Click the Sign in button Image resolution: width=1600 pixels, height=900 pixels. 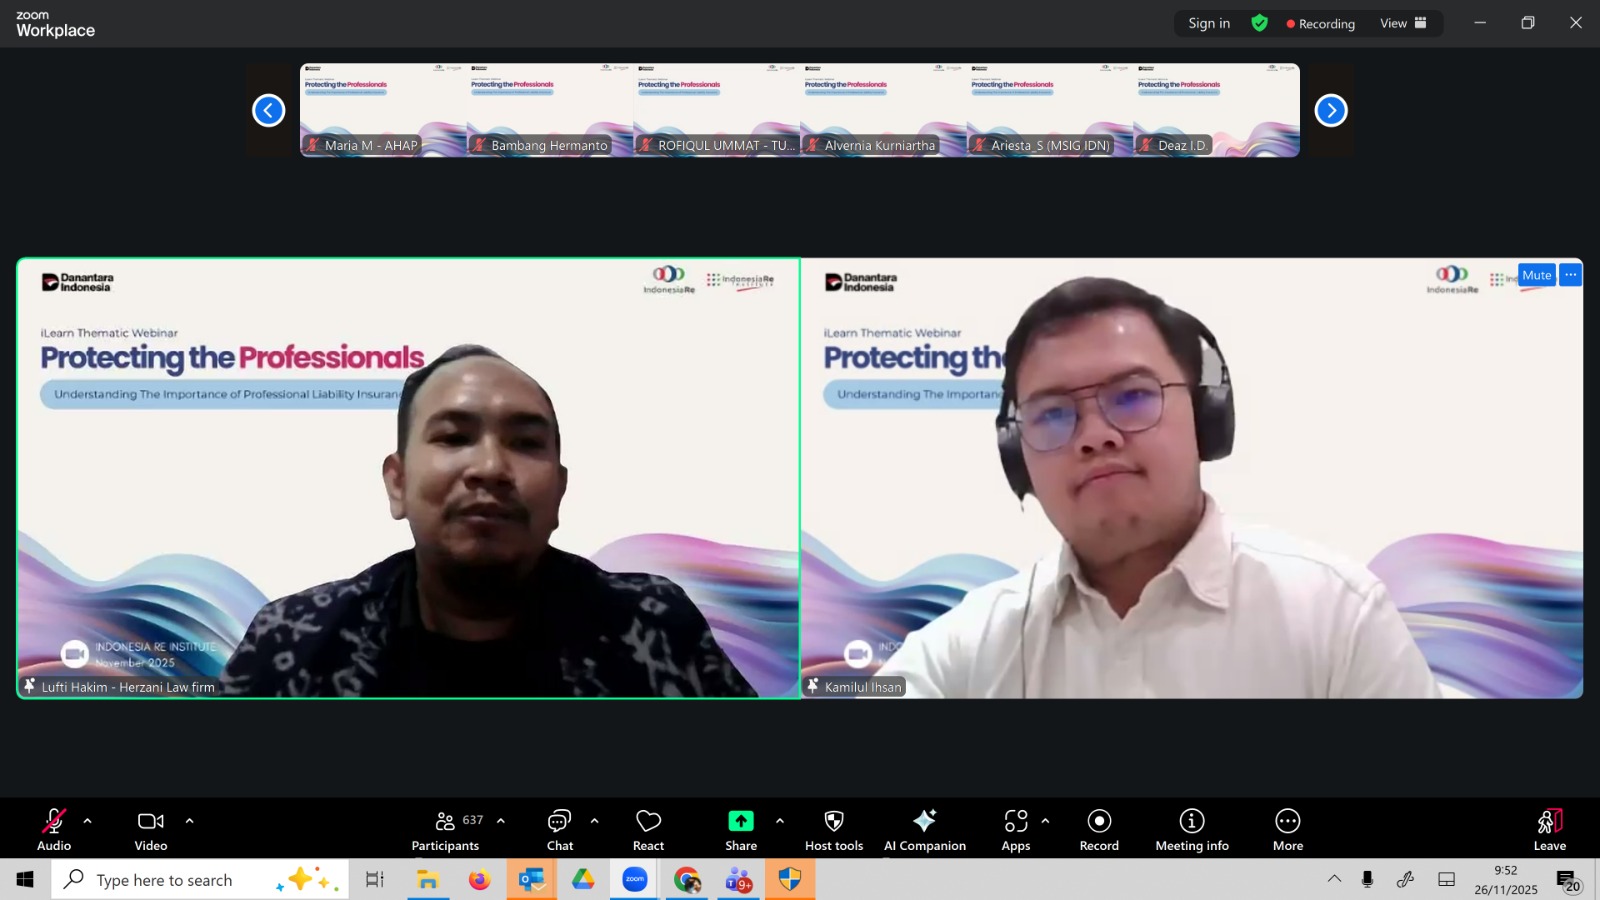[1209, 23]
